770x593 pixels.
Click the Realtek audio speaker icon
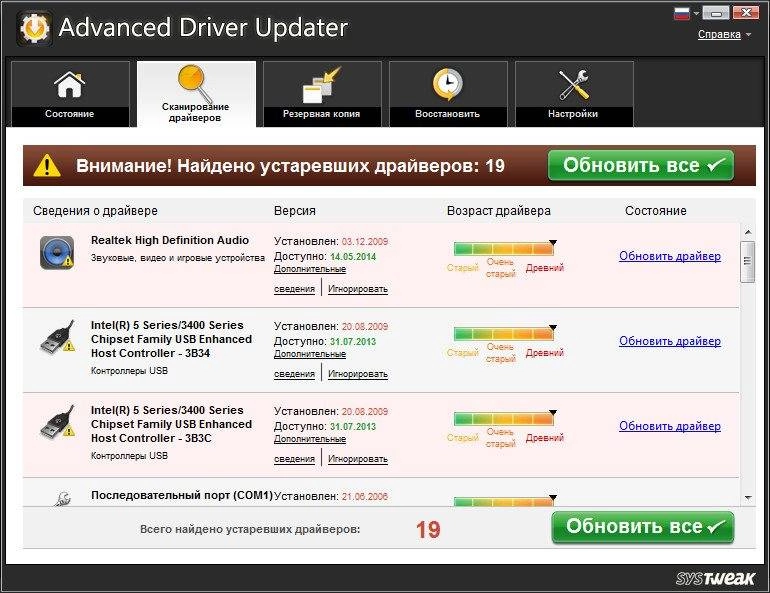tap(57, 252)
